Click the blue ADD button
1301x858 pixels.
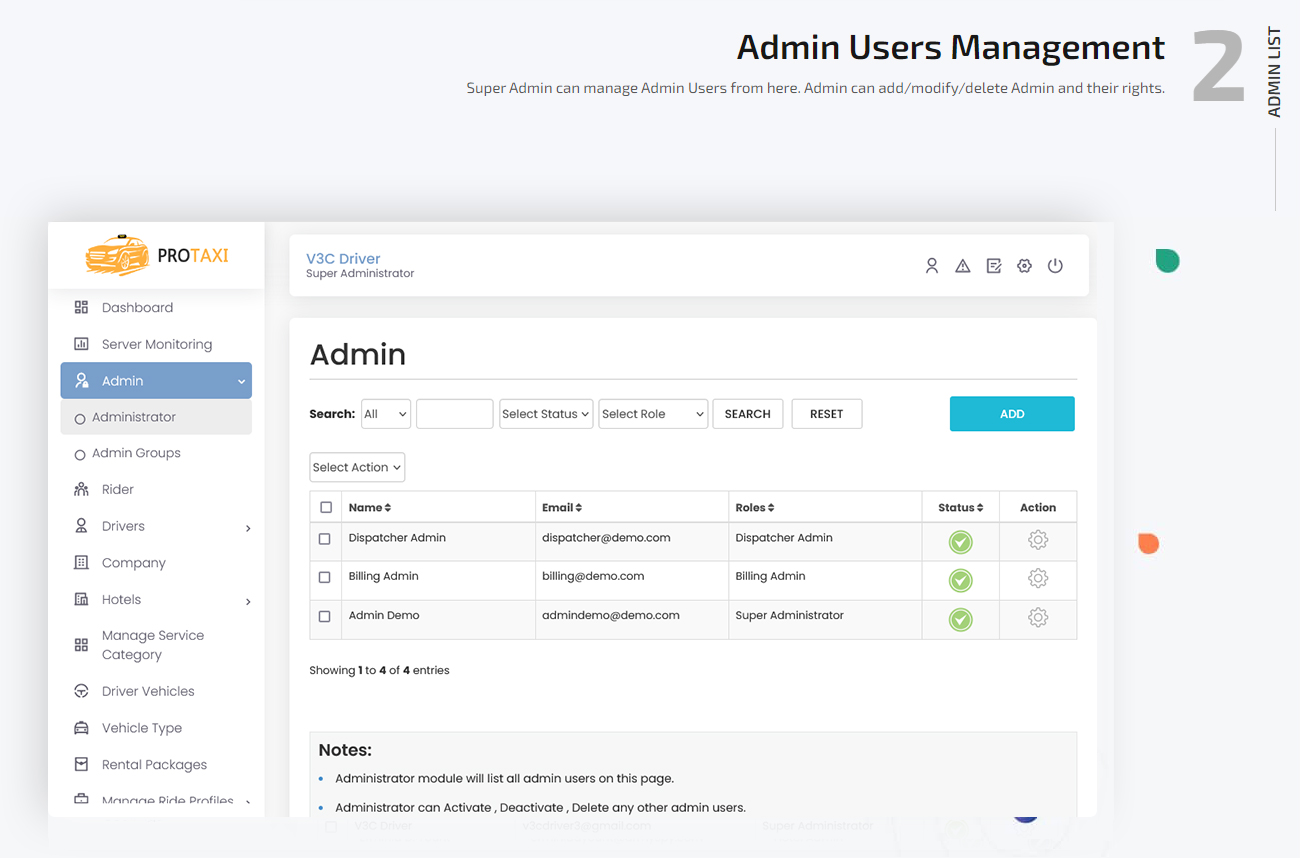(1012, 414)
